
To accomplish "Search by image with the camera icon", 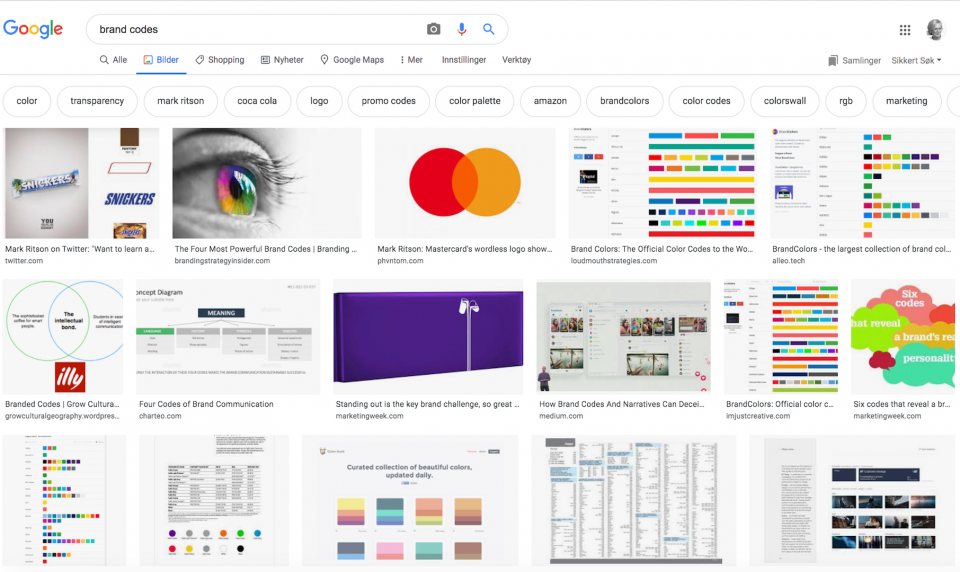I will coord(433,29).
